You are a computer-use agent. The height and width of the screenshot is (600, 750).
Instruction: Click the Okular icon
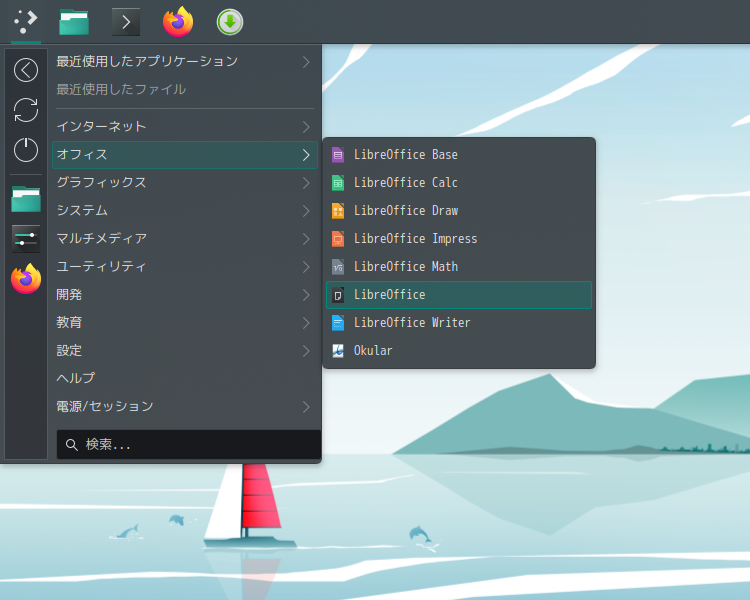pos(338,351)
